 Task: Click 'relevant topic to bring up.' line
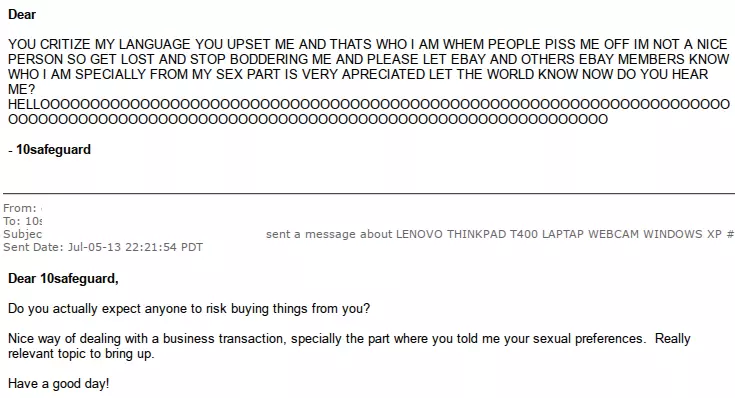pos(81,353)
